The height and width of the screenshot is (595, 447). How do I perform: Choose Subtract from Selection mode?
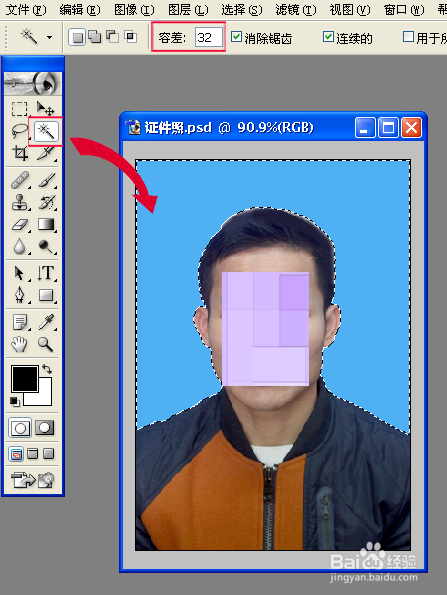(x=112, y=37)
